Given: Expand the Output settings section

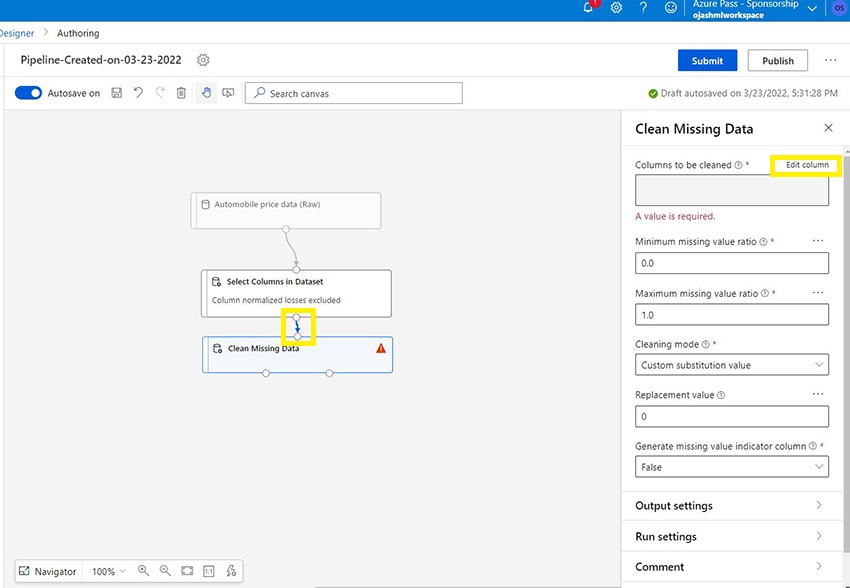Looking at the screenshot, I should pyautogui.click(x=731, y=506).
